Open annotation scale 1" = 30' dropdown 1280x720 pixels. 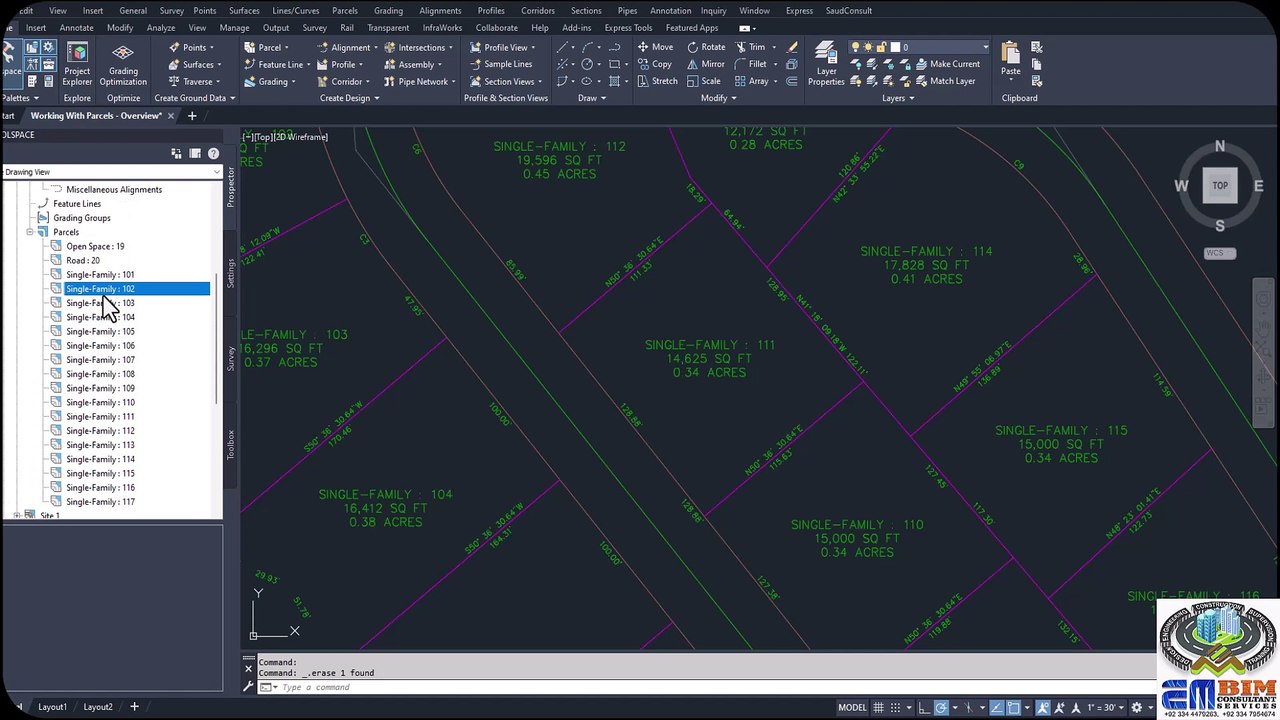tap(1106, 708)
